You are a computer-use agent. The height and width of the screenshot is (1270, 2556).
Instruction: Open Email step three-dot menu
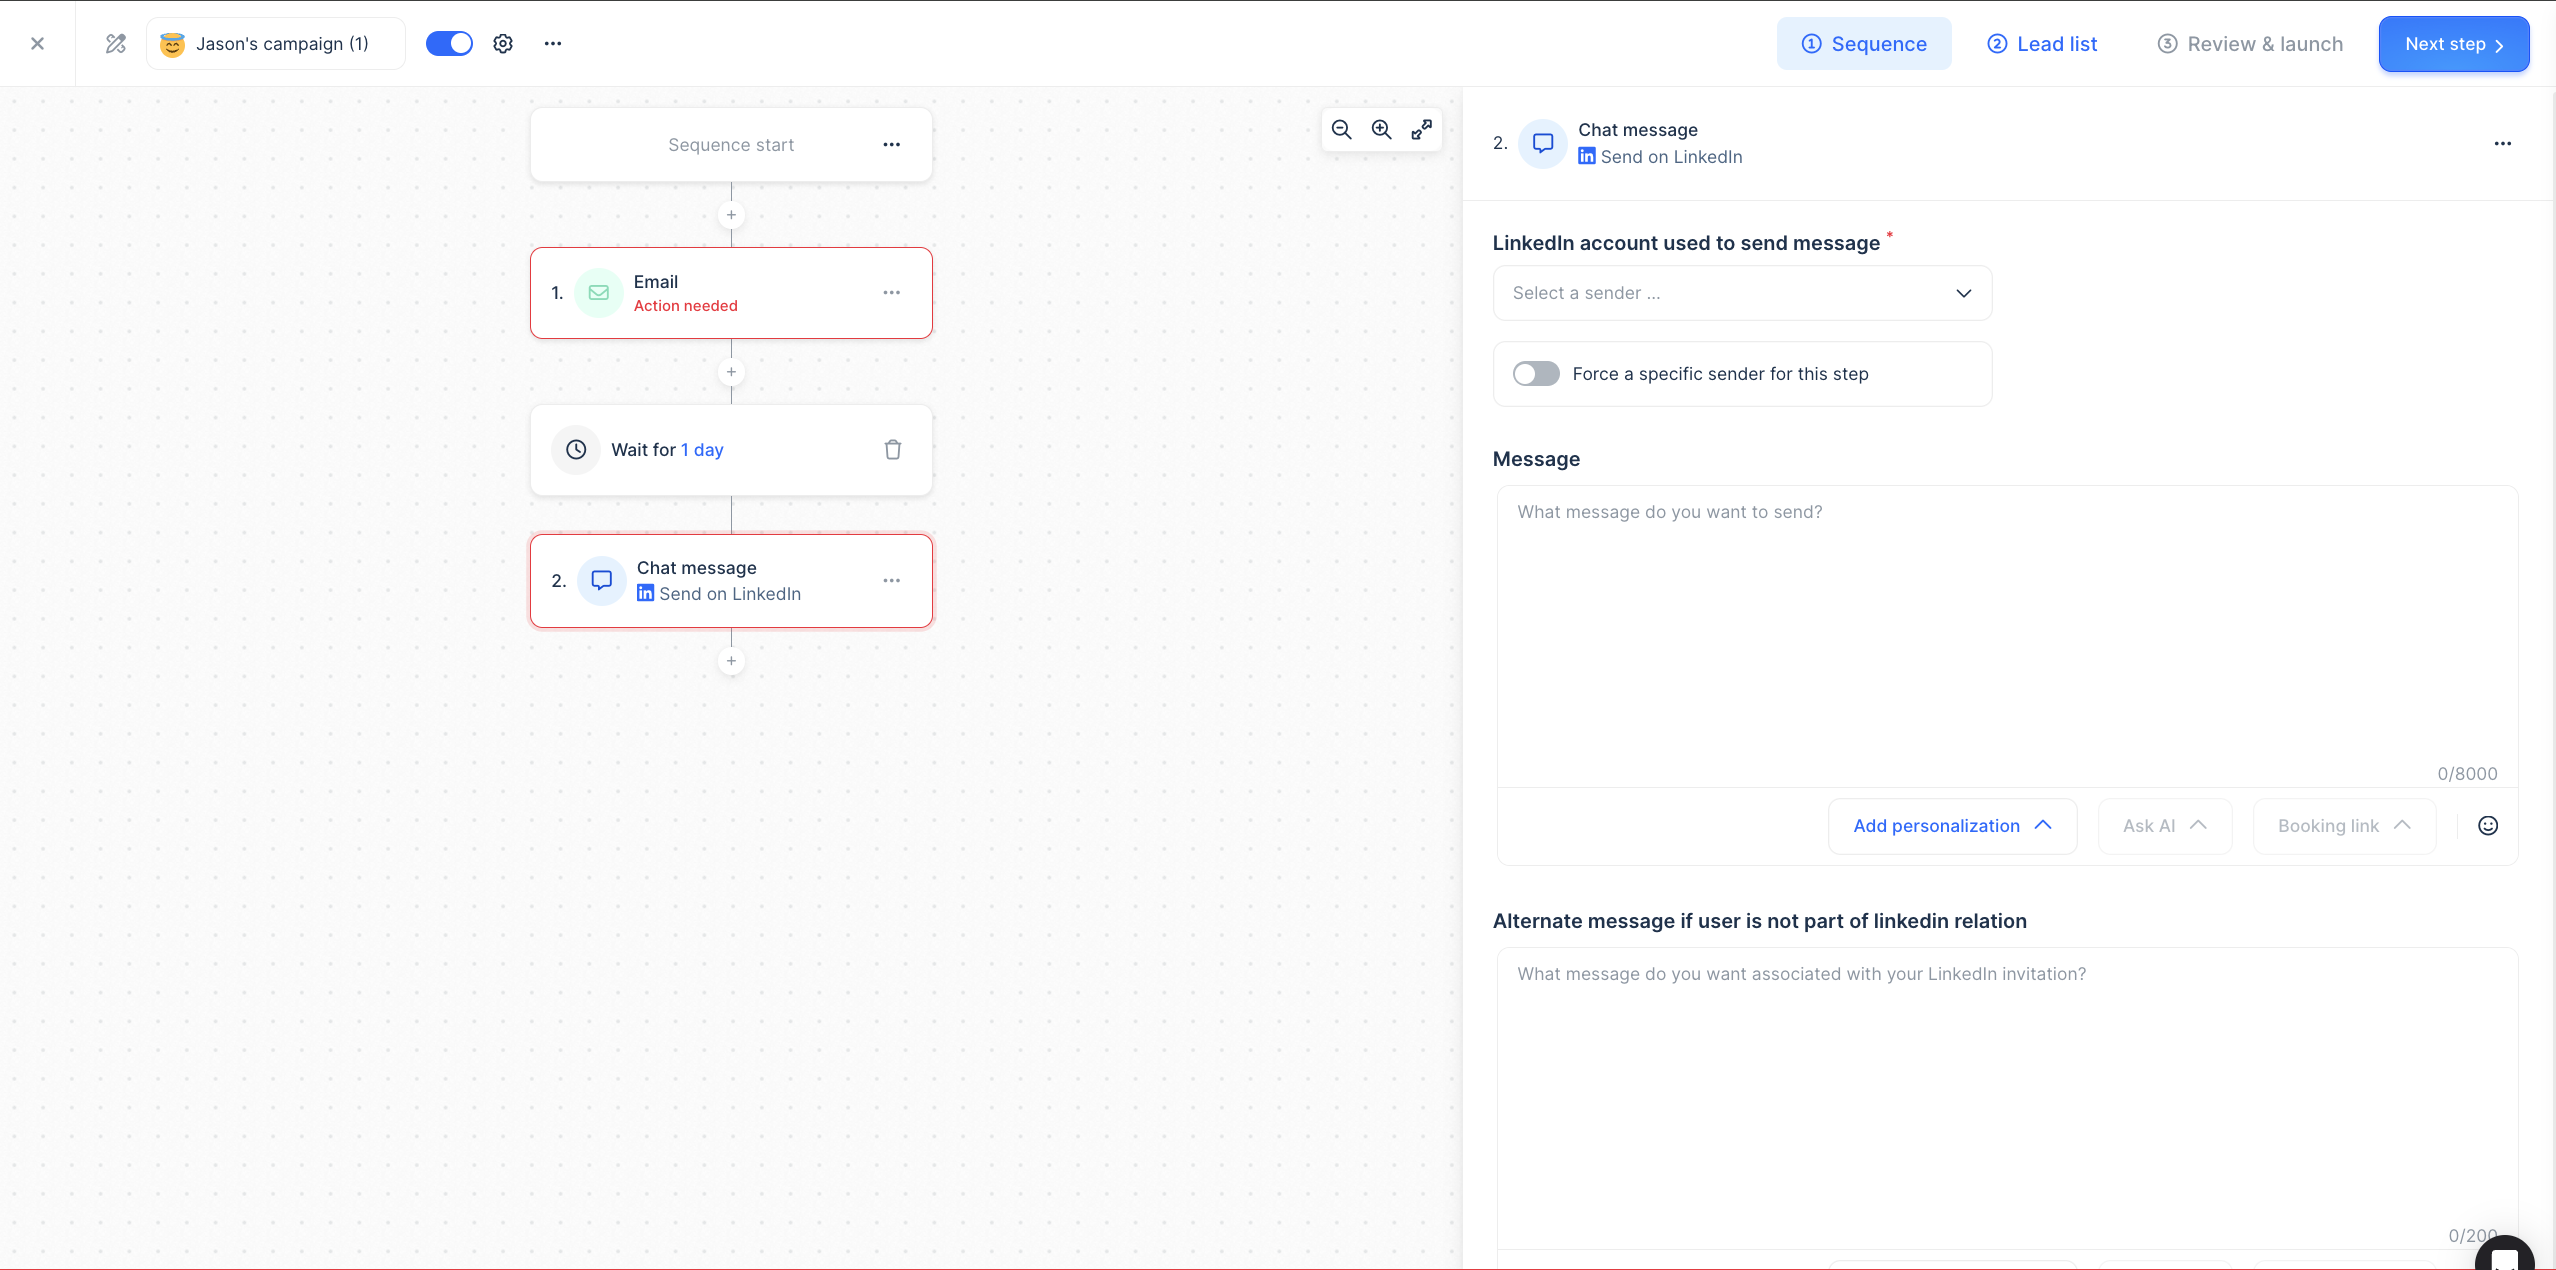coord(891,293)
